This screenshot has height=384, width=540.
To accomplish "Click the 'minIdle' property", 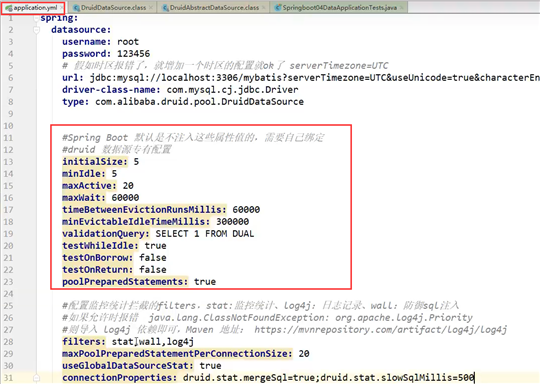I will 84,174.
